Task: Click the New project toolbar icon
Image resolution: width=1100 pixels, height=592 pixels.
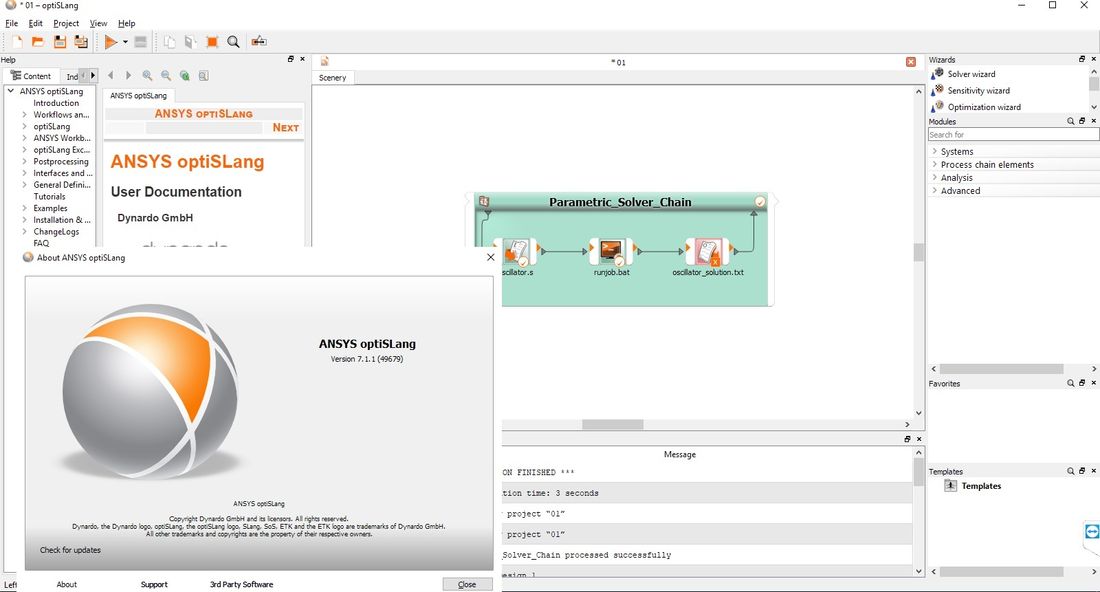Action: click(x=17, y=42)
